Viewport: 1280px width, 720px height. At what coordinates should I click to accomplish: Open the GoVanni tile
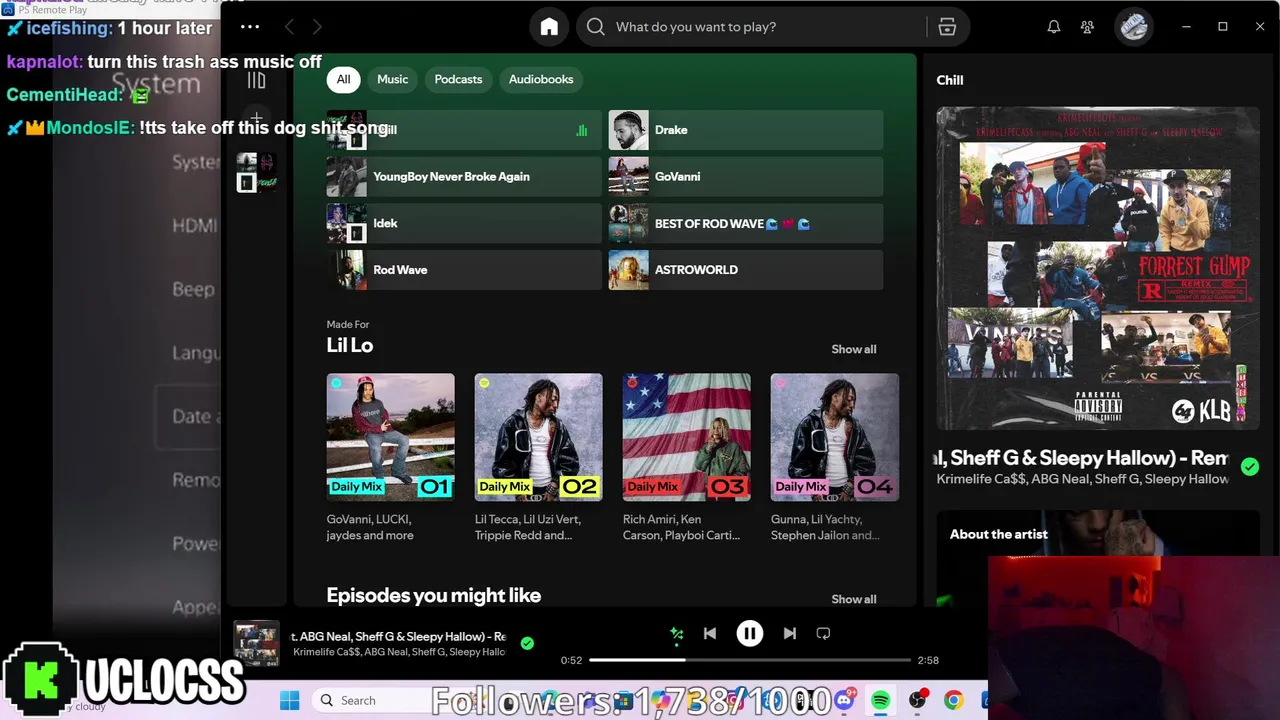coord(746,177)
